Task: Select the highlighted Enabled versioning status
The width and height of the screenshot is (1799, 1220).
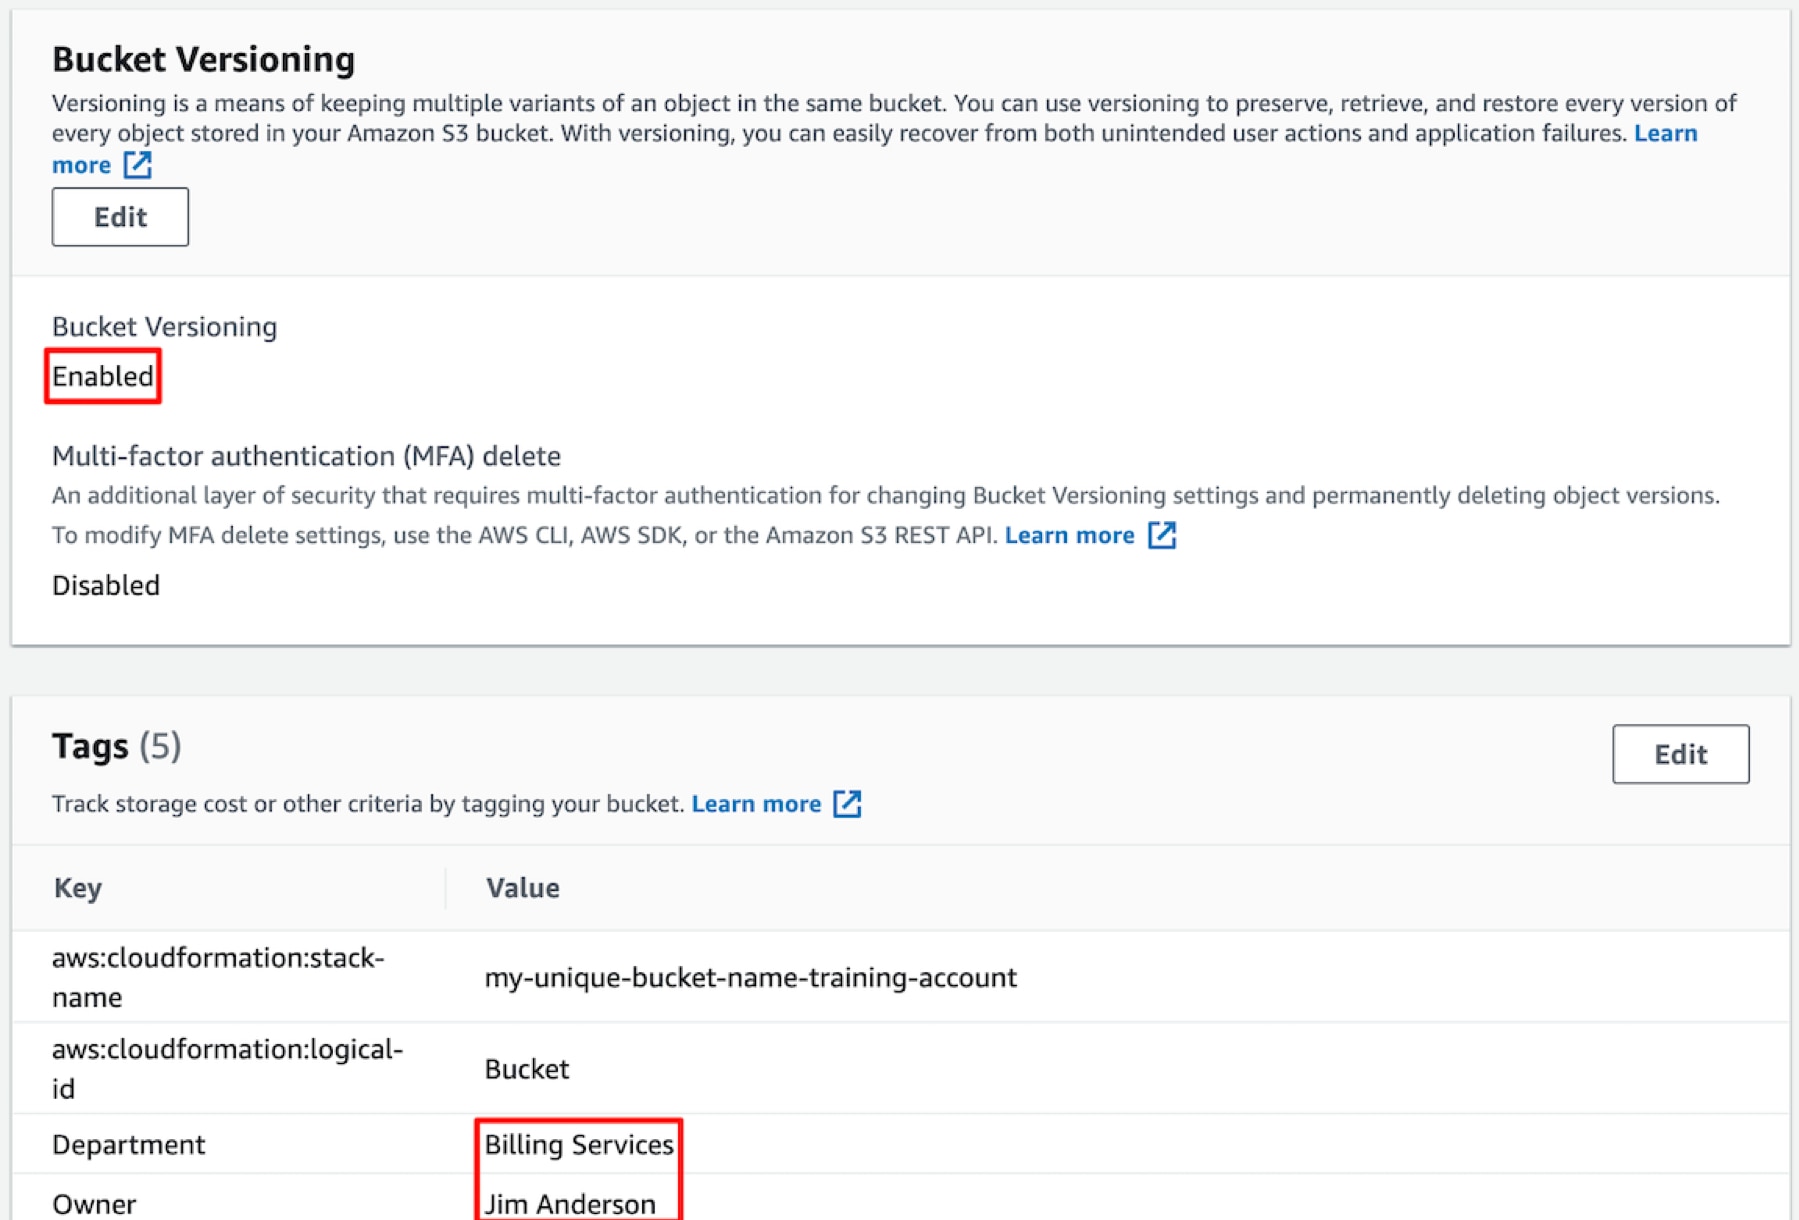Action: (102, 376)
